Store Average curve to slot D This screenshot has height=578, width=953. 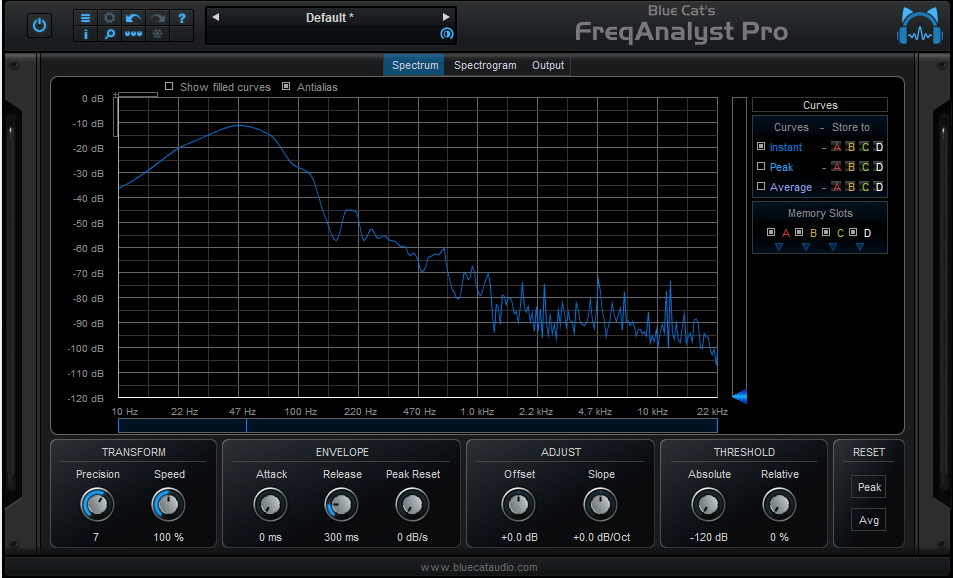pos(879,187)
